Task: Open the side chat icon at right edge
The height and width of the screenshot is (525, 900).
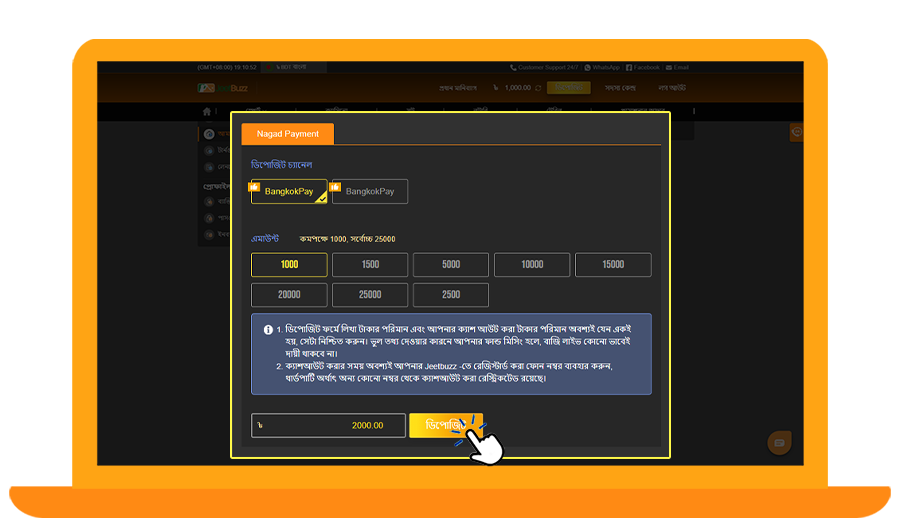Action: tap(796, 132)
